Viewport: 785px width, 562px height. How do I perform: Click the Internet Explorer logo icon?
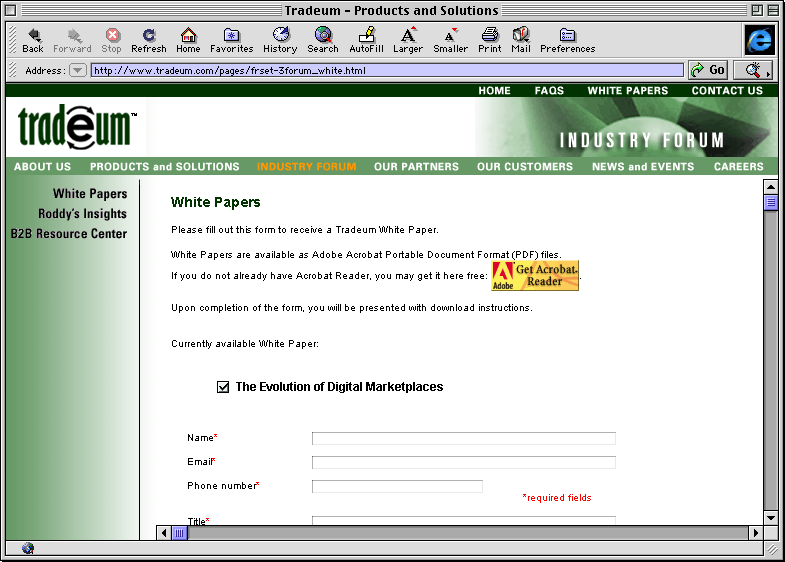click(x=759, y=40)
